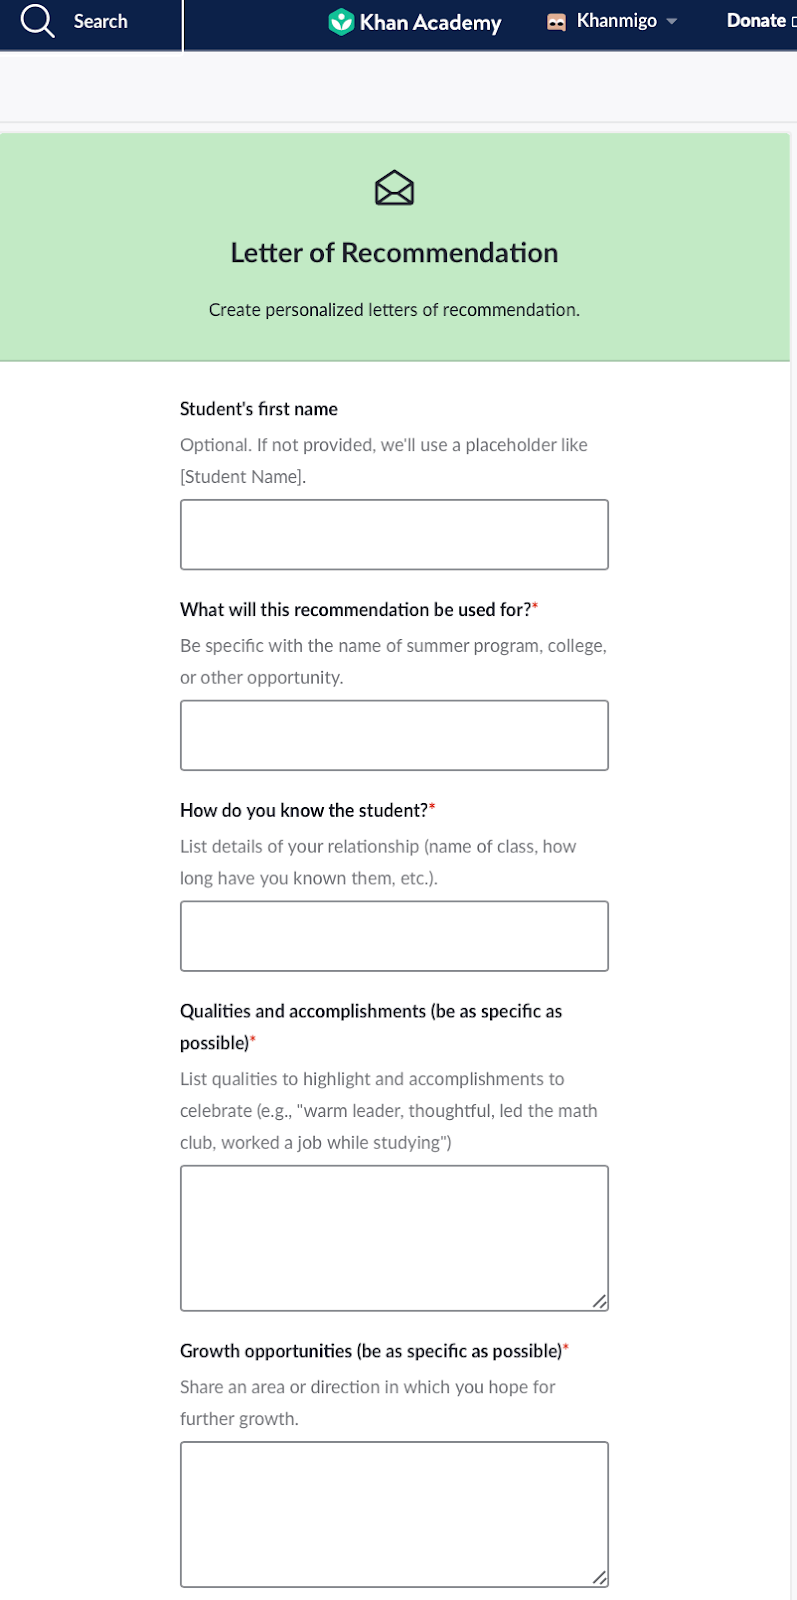Viewport: 797px width, 1600px height.
Task: Click the recommendation purpose input field
Action: 394,735
